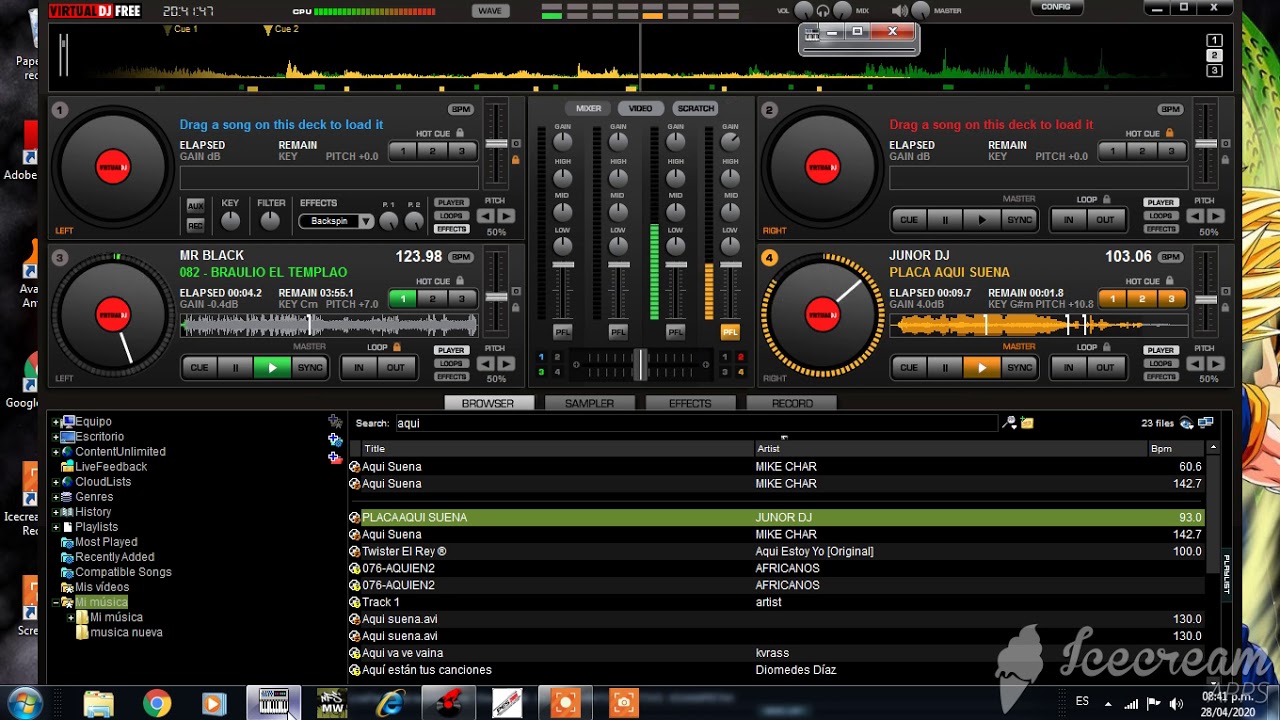Click the Windows Media Player taskbar icon

click(x=214, y=704)
